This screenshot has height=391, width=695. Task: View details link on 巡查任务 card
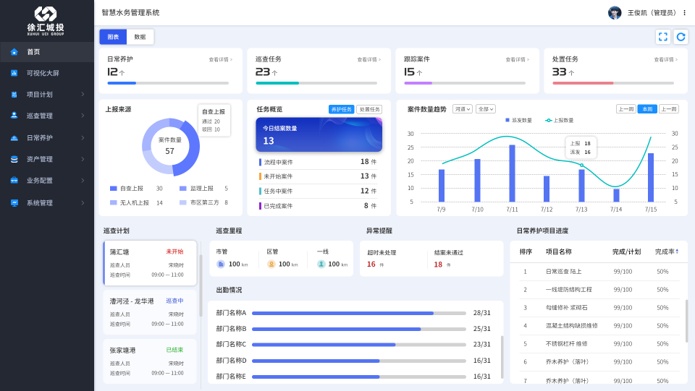pyautogui.click(x=369, y=59)
